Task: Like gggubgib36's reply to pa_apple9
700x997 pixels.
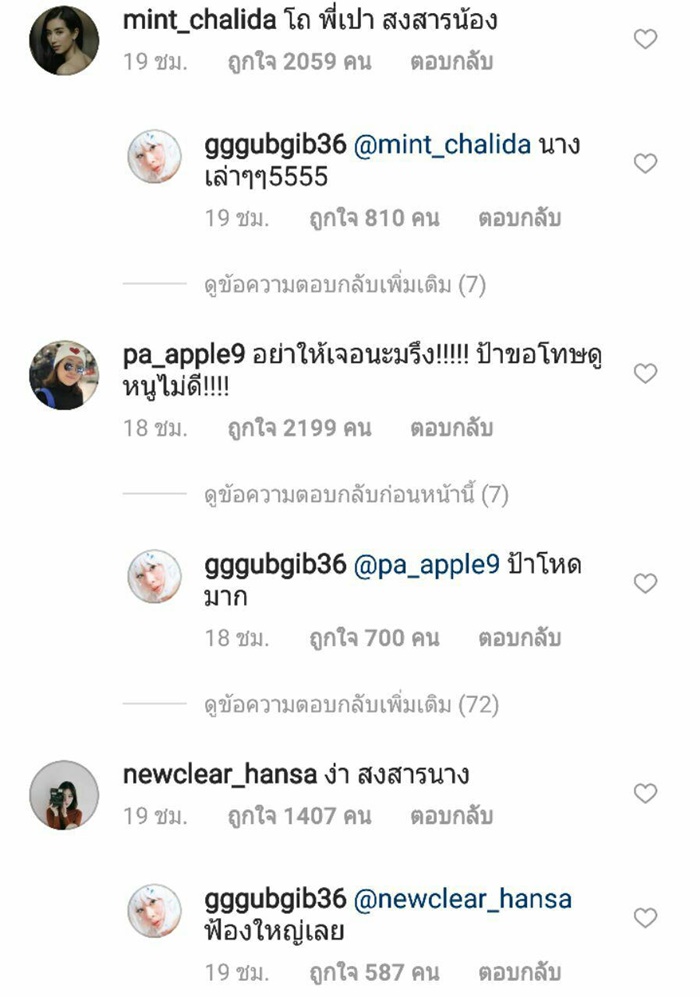Action: [x=645, y=583]
